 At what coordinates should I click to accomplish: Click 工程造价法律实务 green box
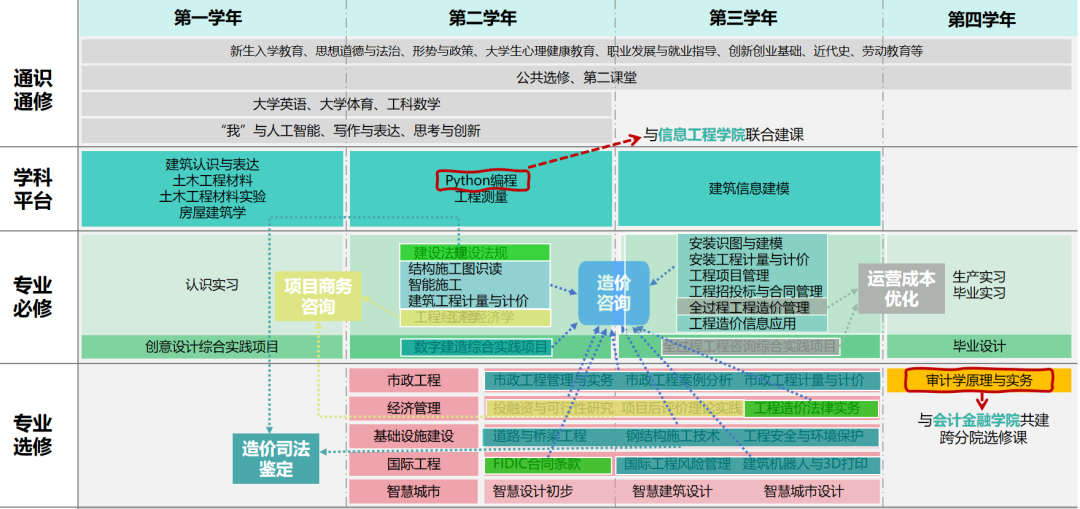(811, 408)
